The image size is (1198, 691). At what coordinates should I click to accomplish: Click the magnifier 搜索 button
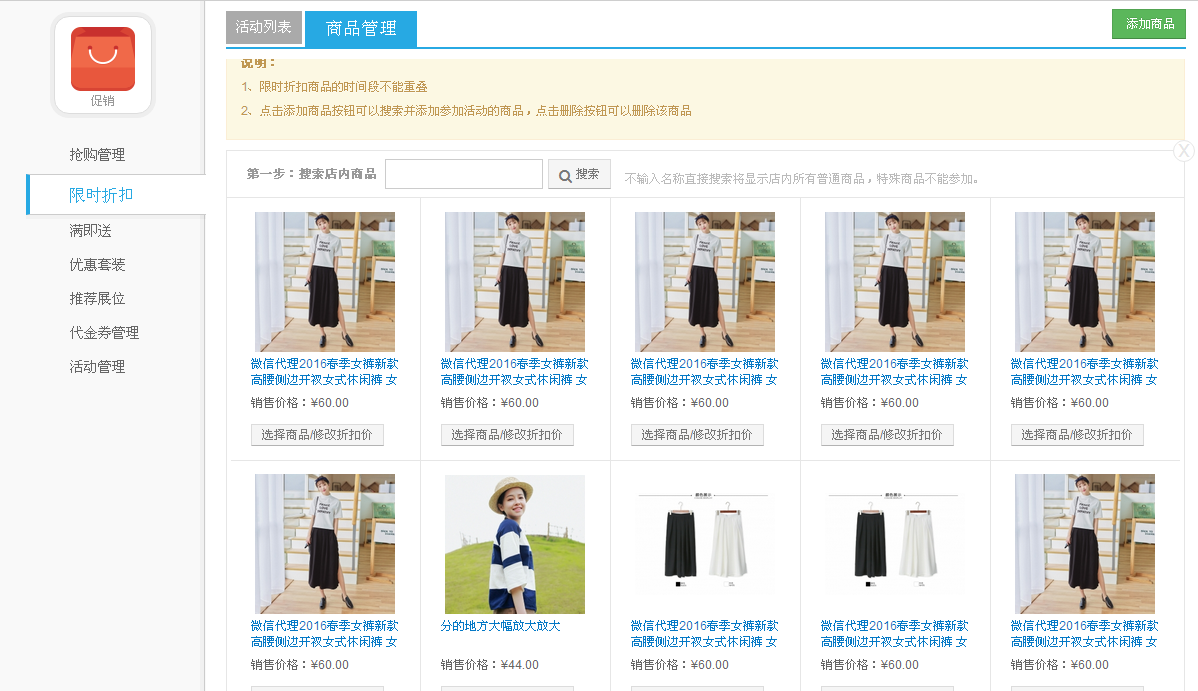(x=579, y=174)
